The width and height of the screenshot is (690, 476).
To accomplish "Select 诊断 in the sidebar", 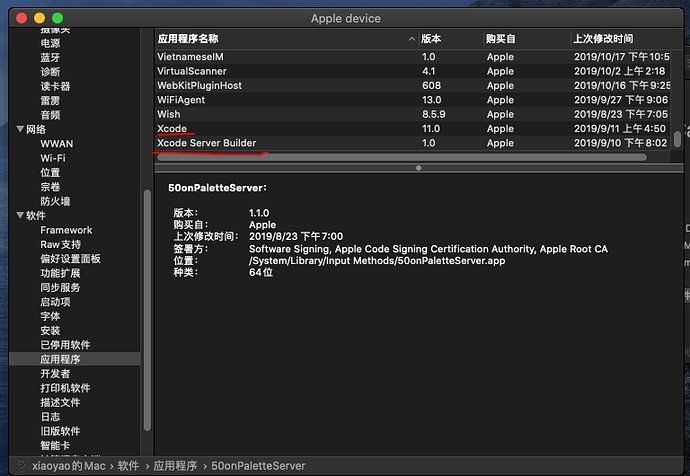I will [50, 72].
